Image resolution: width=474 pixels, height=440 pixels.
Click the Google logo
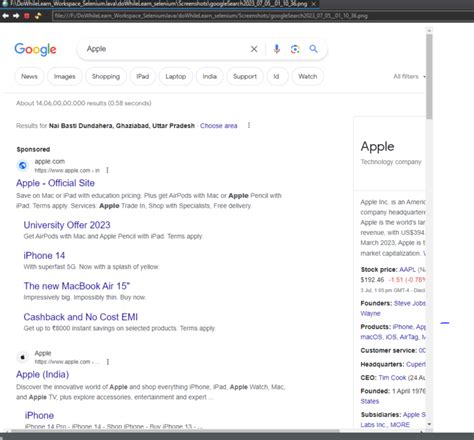tap(35, 49)
